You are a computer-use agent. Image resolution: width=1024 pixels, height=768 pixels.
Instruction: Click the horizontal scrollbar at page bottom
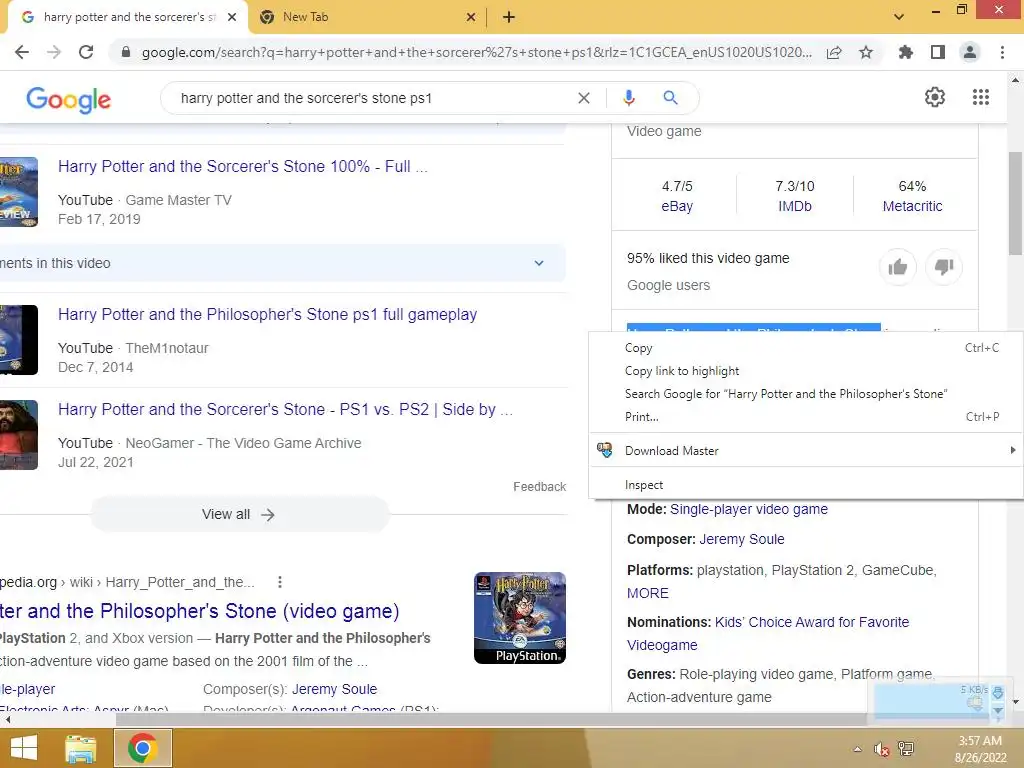[491, 719]
